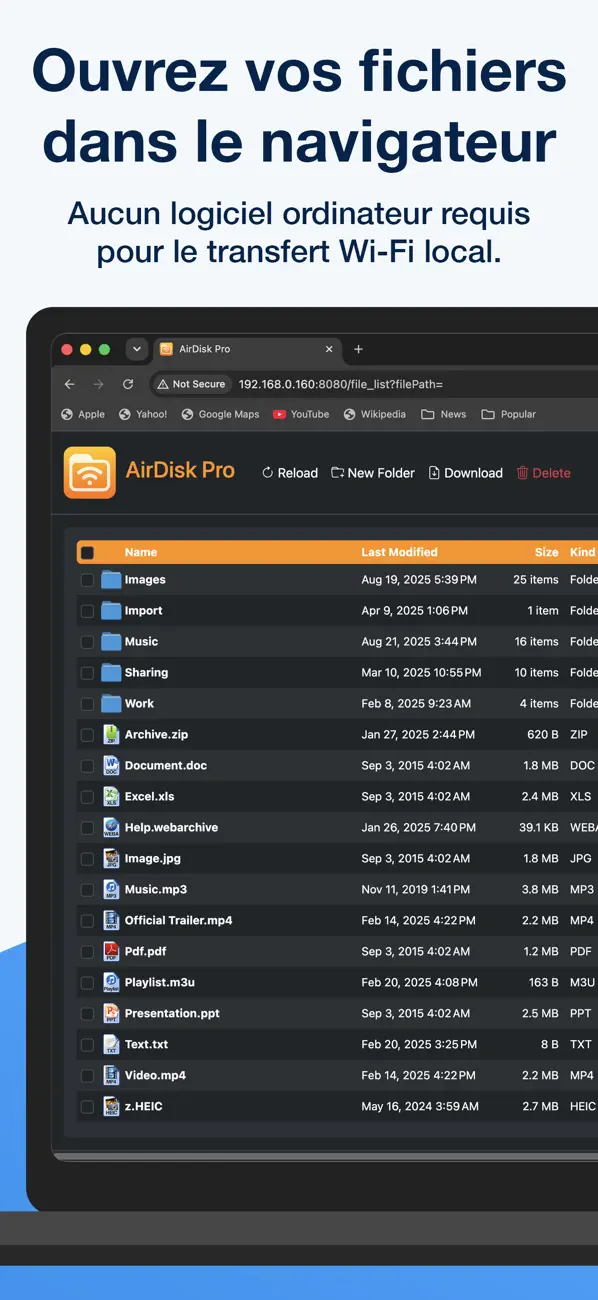Screen dimensions: 598x1300
Task: Click the Reload button in AirDisk toolbar
Action: point(290,473)
